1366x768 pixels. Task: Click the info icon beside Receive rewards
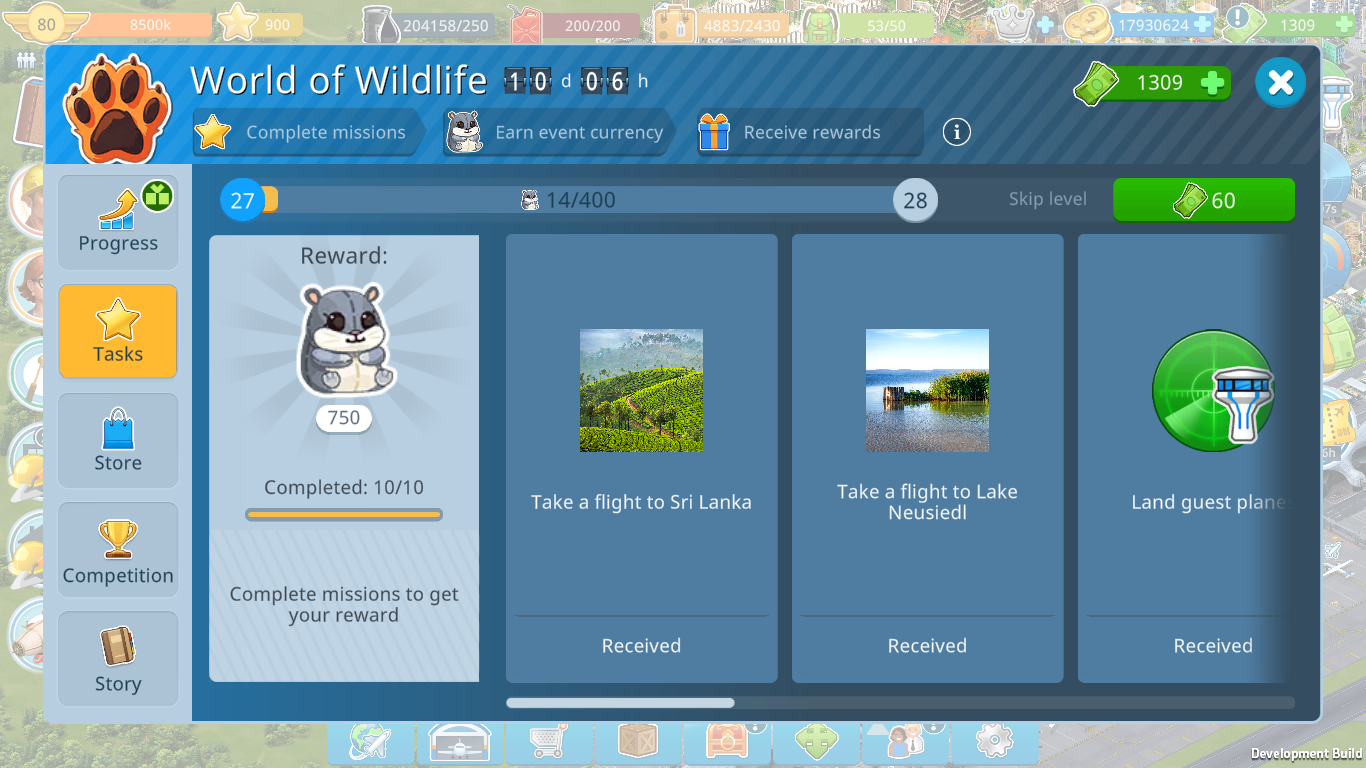tap(956, 132)
